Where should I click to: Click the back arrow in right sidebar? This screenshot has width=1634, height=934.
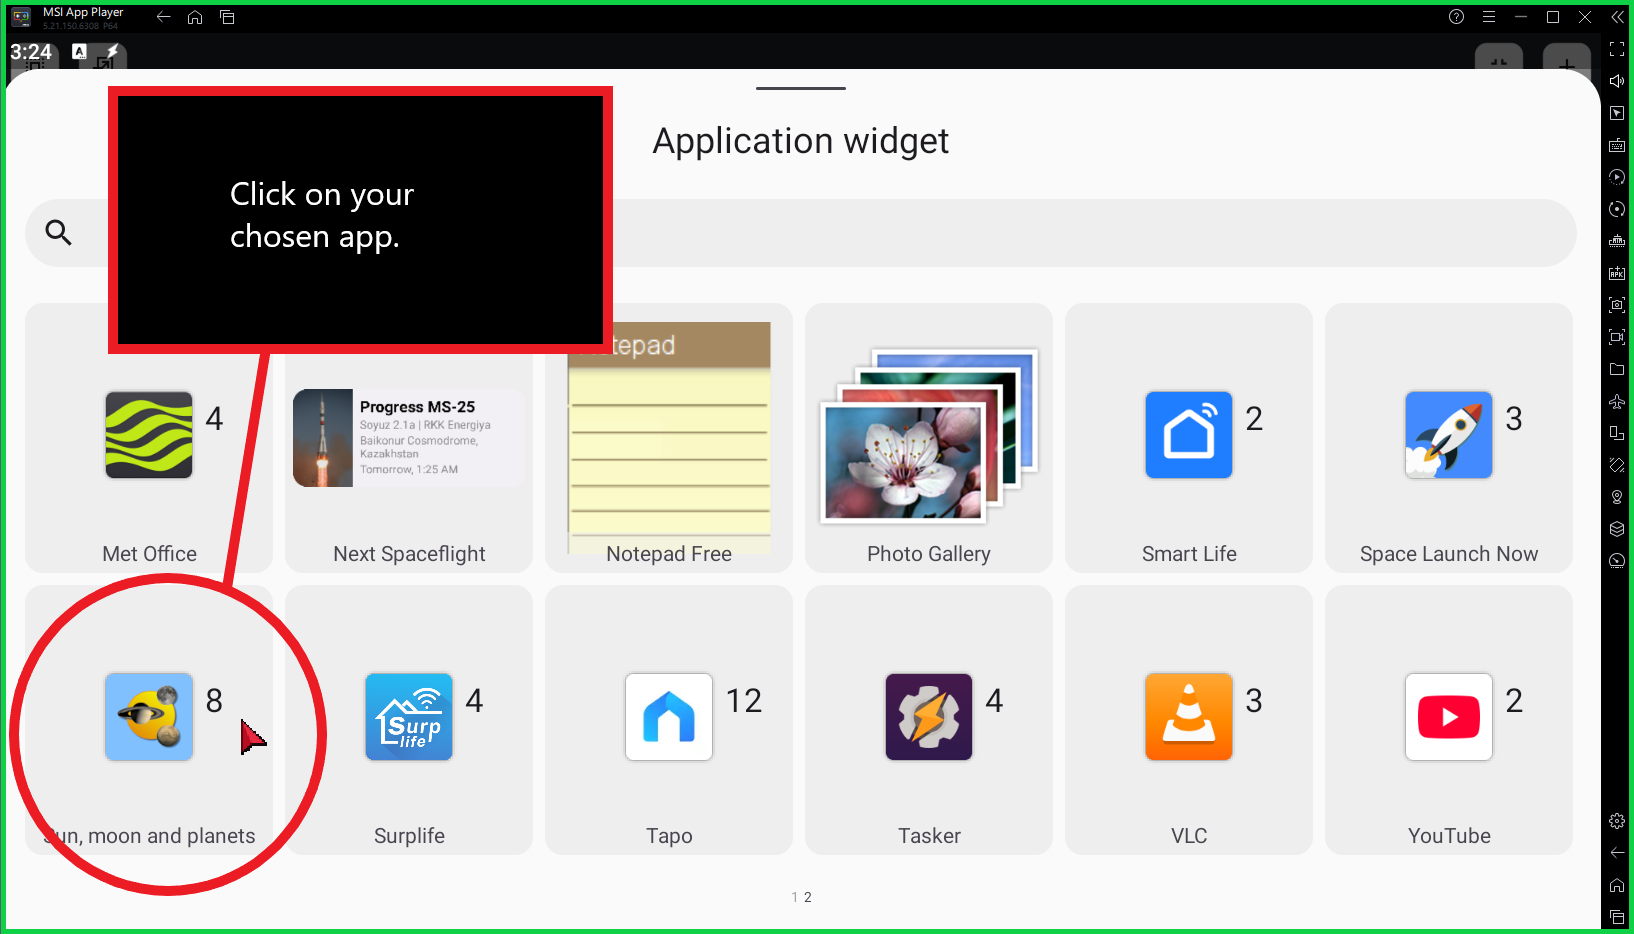coord(1617,853)
